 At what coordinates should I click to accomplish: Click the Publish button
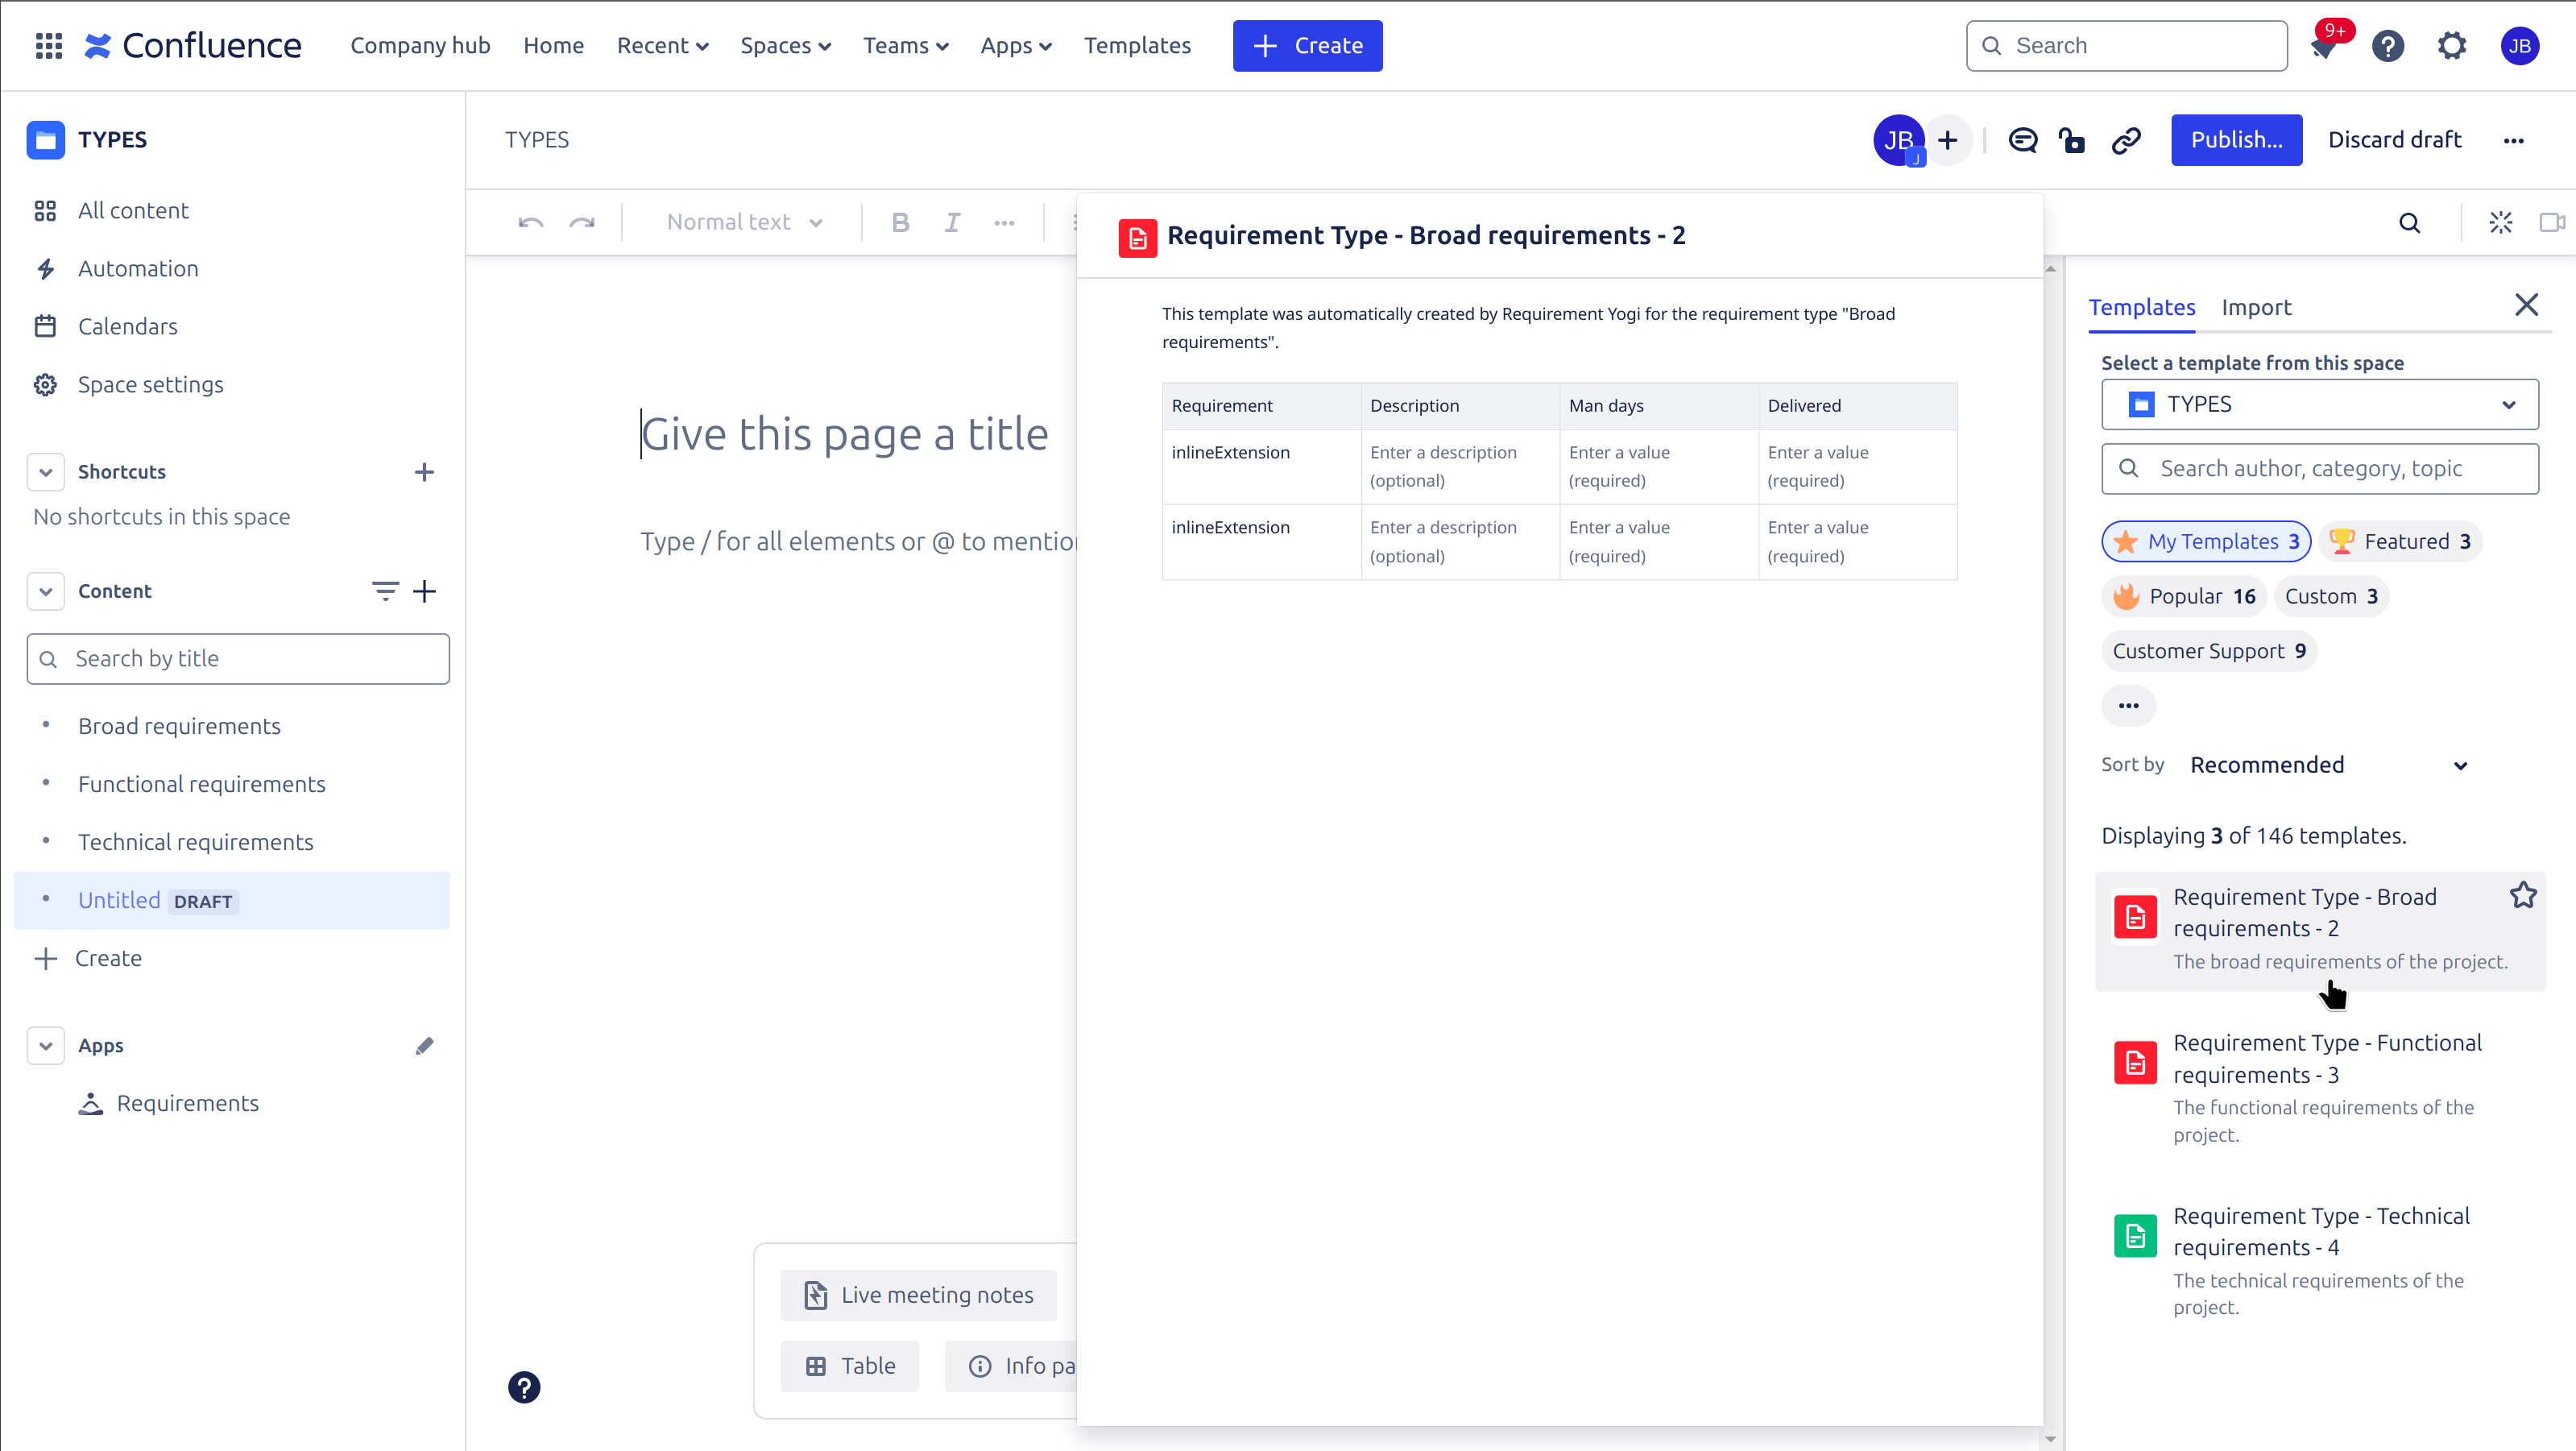click(2235, 140)
